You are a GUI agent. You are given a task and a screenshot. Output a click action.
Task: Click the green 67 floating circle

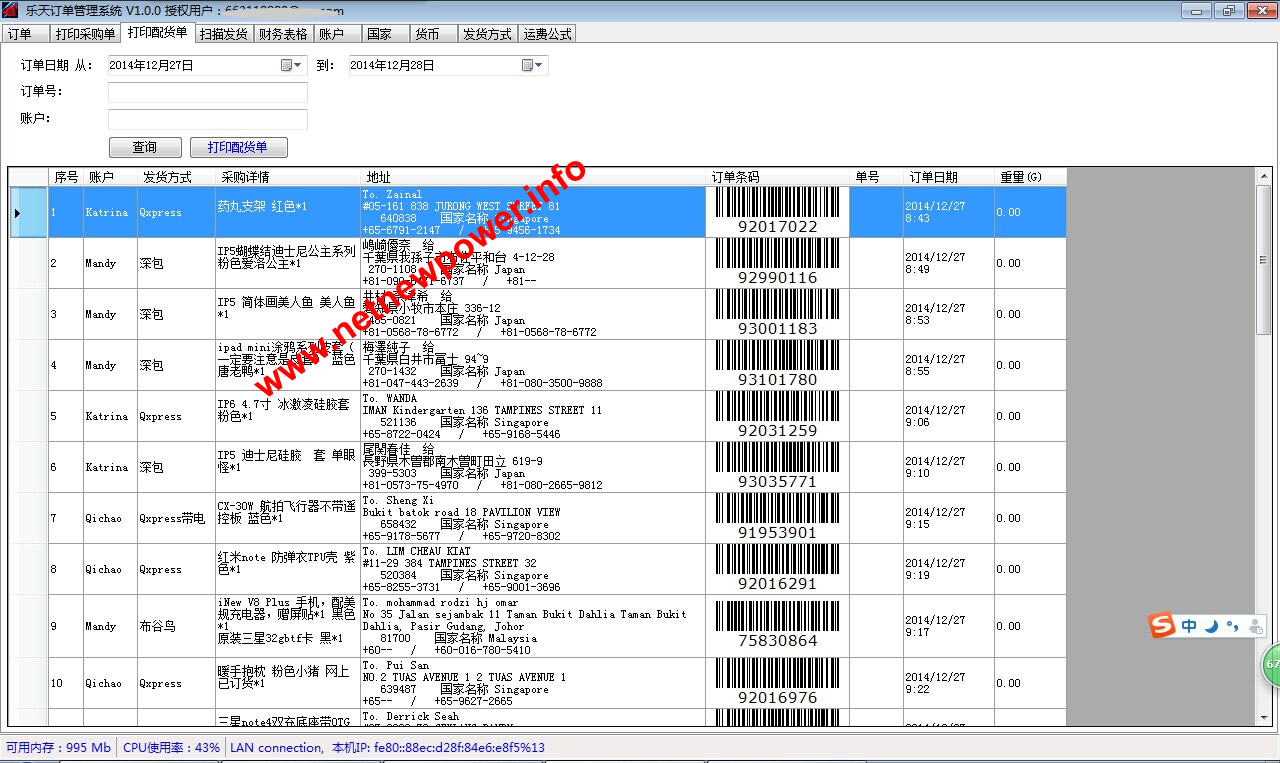coord(1271,664)
